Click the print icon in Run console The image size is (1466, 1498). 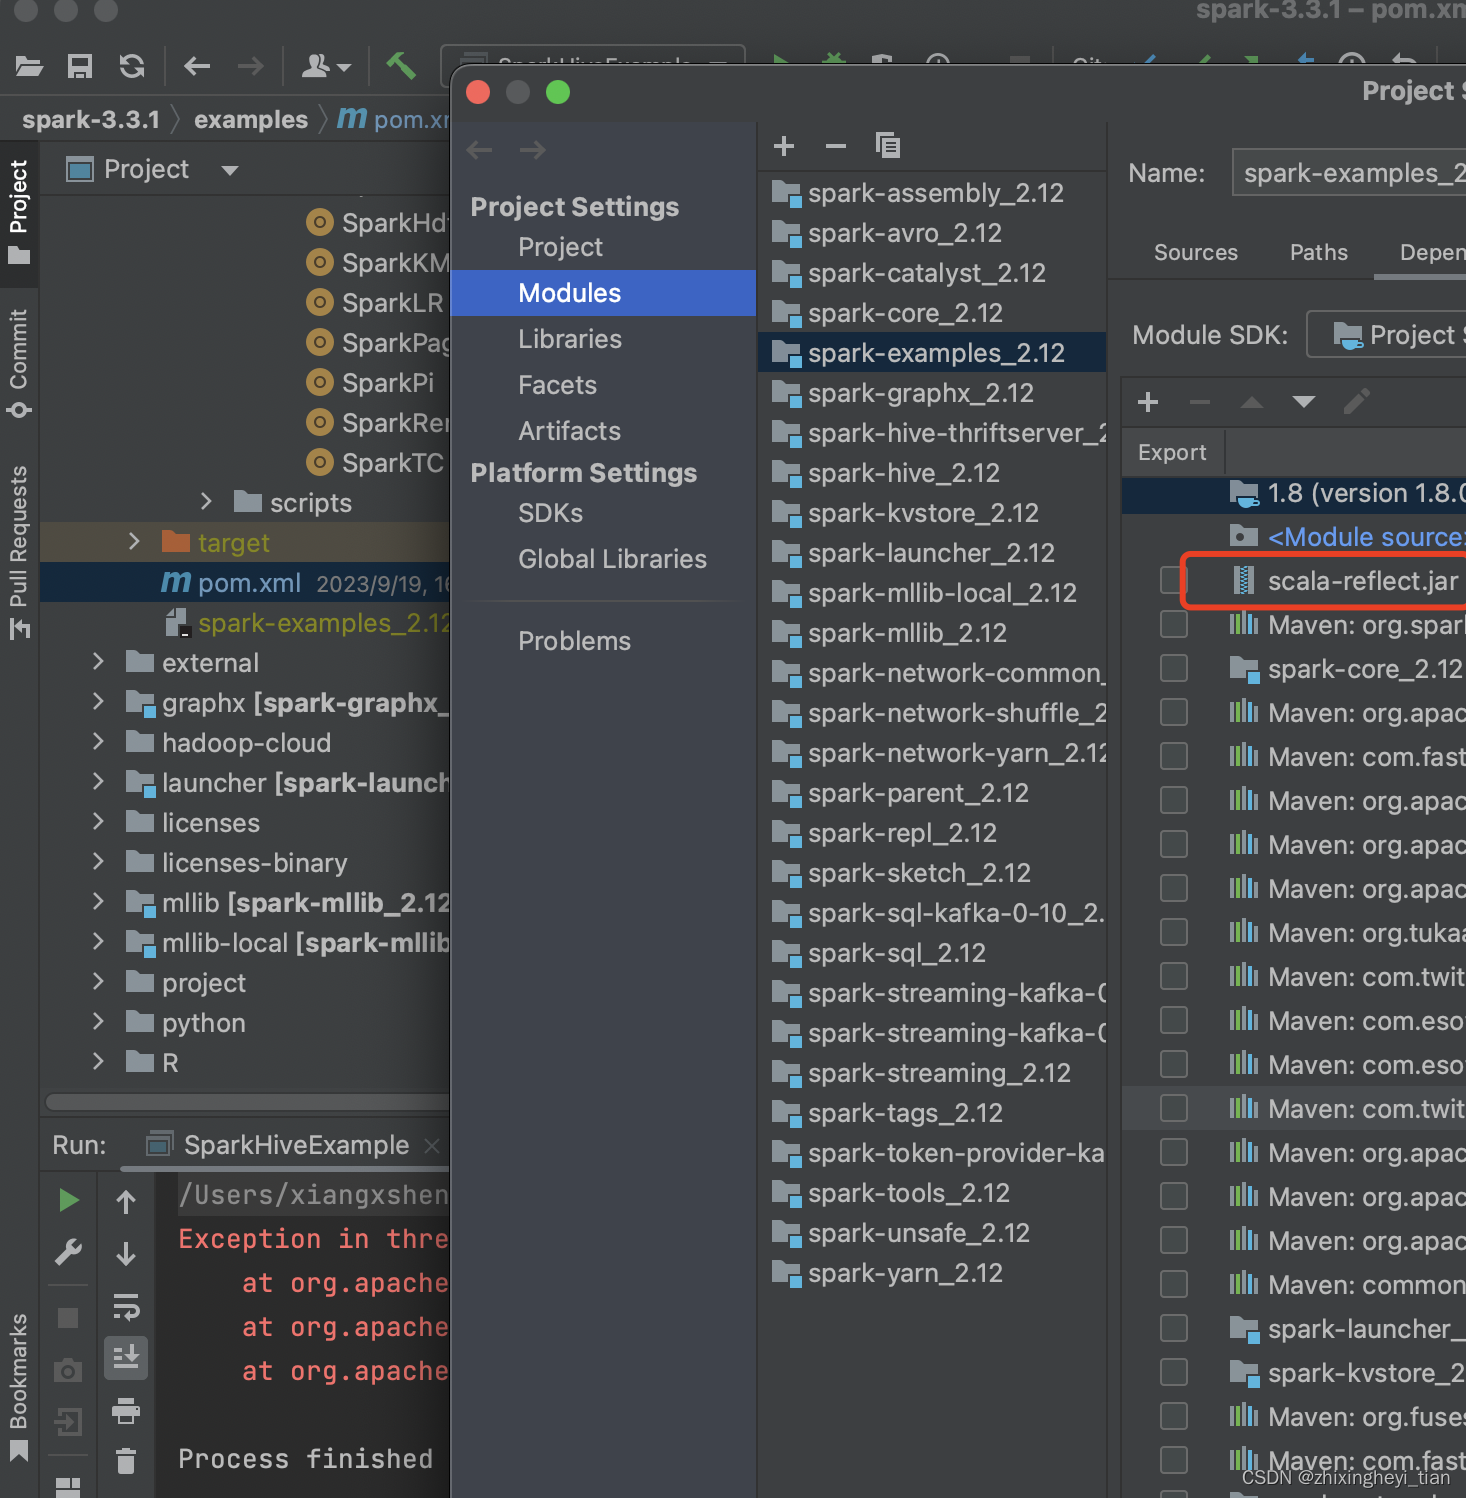[126, 1410]
